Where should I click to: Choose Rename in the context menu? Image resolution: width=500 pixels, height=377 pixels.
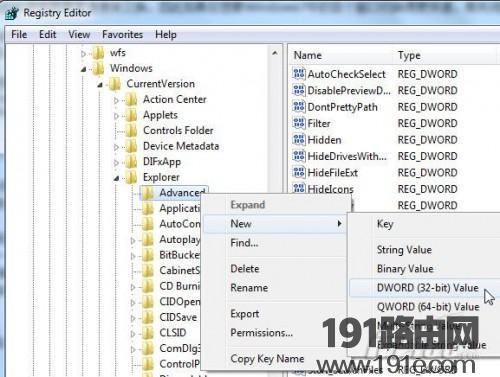coord(274,288)
